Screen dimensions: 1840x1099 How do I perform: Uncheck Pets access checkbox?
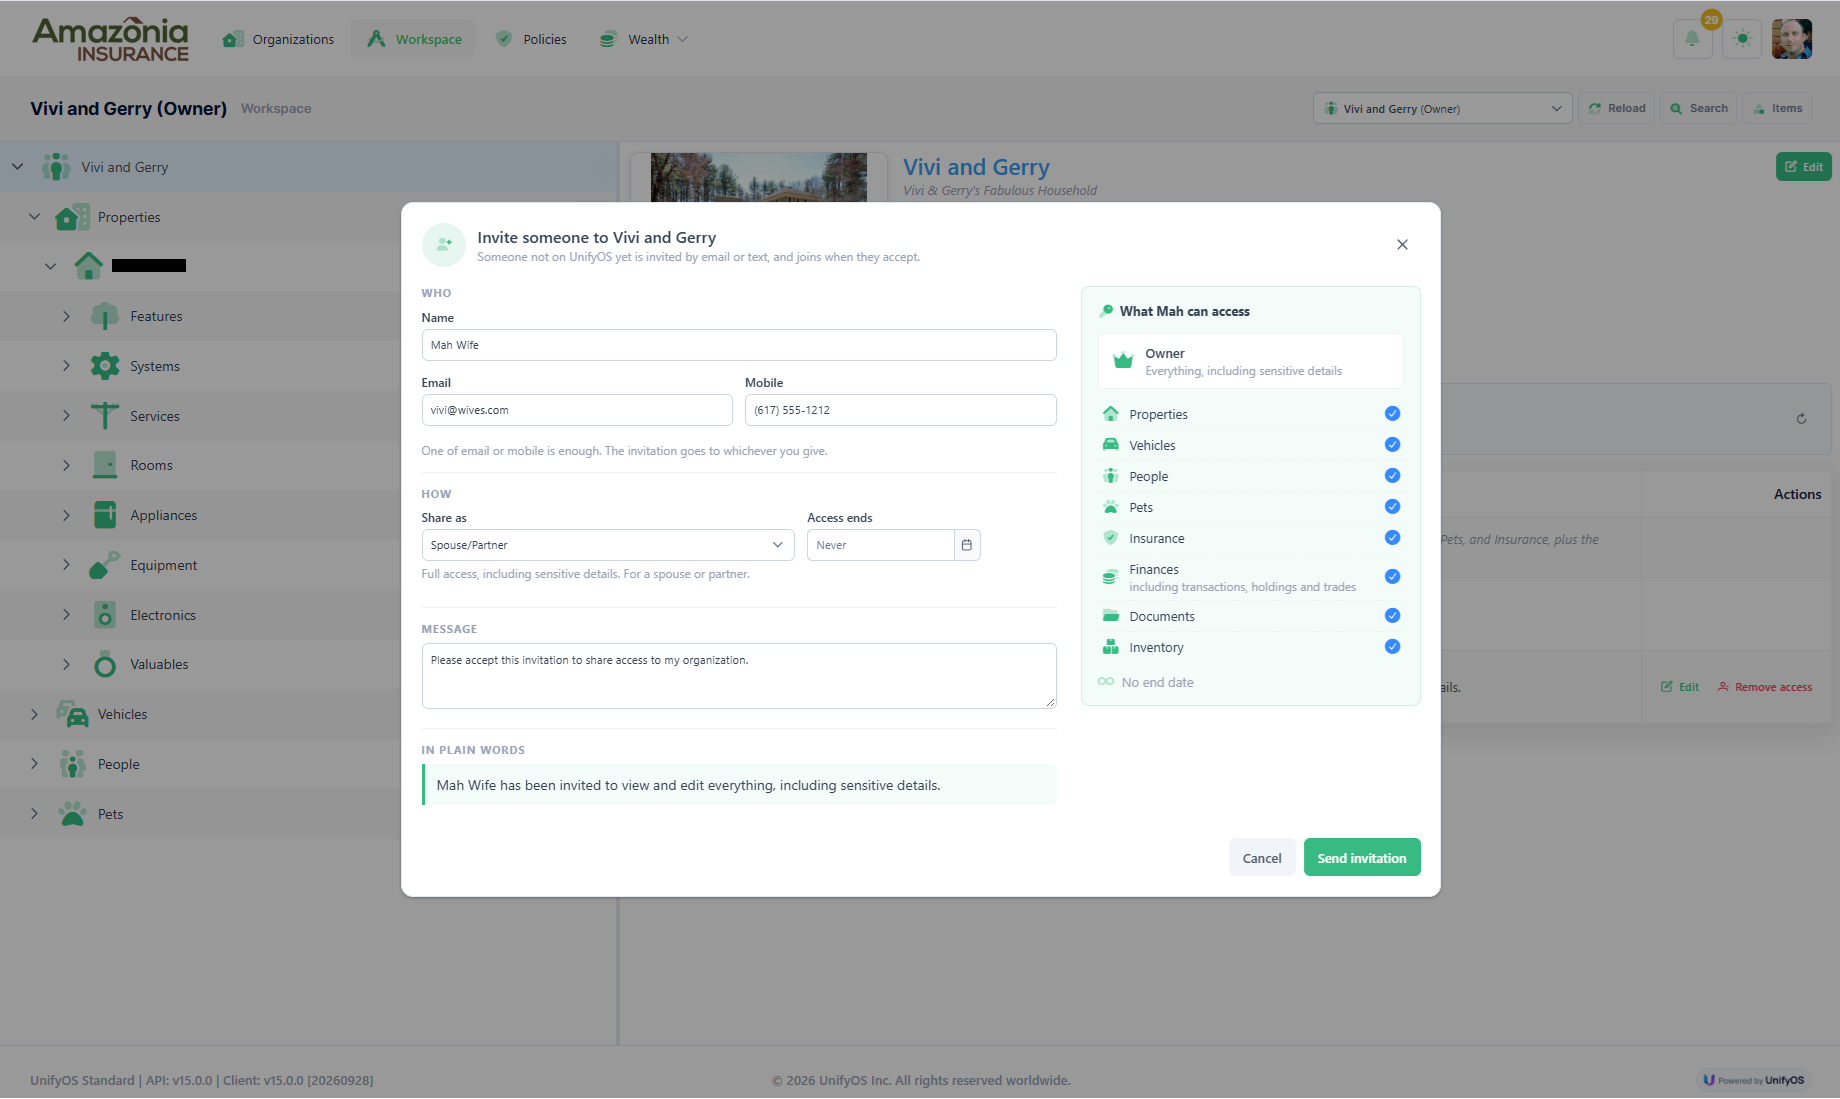point(1392,507)
